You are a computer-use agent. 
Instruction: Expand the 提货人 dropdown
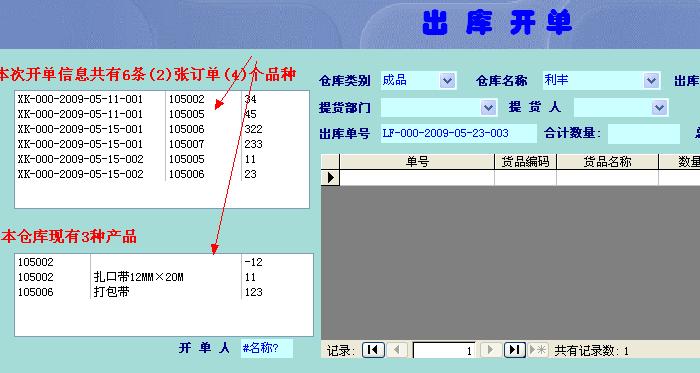pyautogui.click(x=659, y=108)
